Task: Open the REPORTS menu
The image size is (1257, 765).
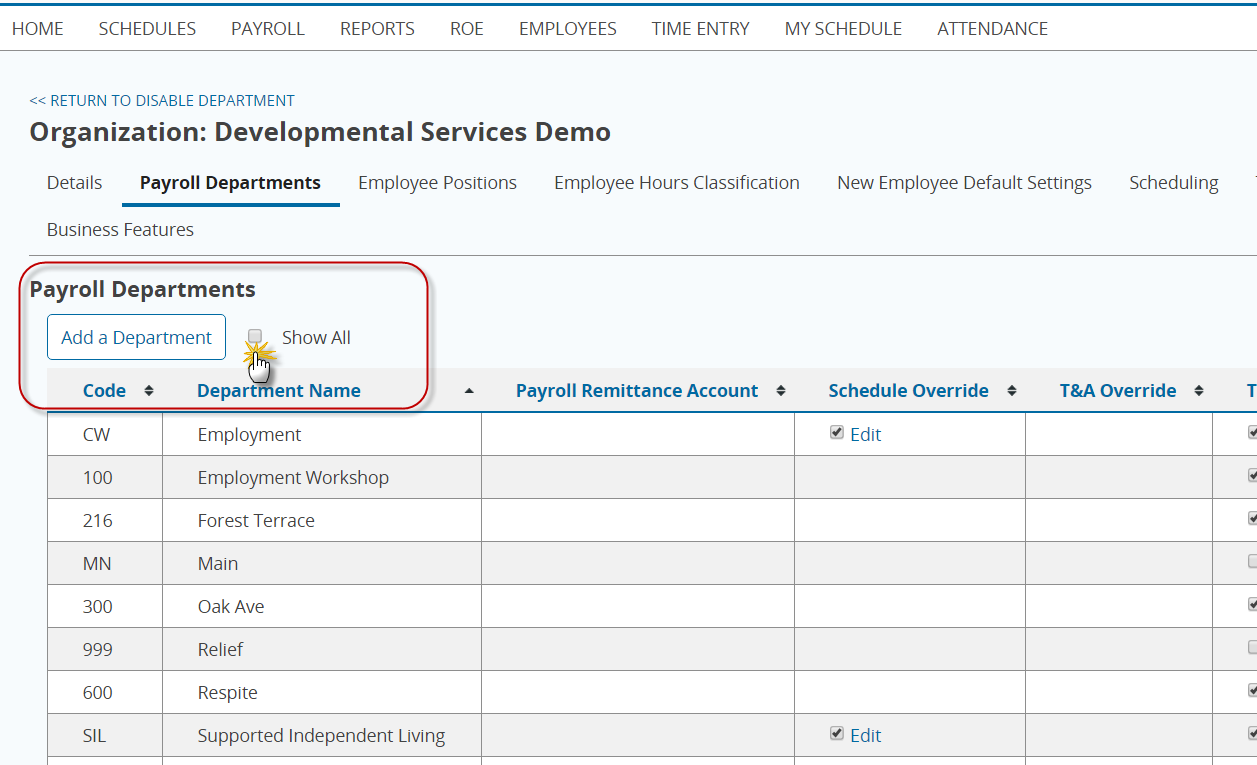Action: pyautogui.click(x=377, y=29)
